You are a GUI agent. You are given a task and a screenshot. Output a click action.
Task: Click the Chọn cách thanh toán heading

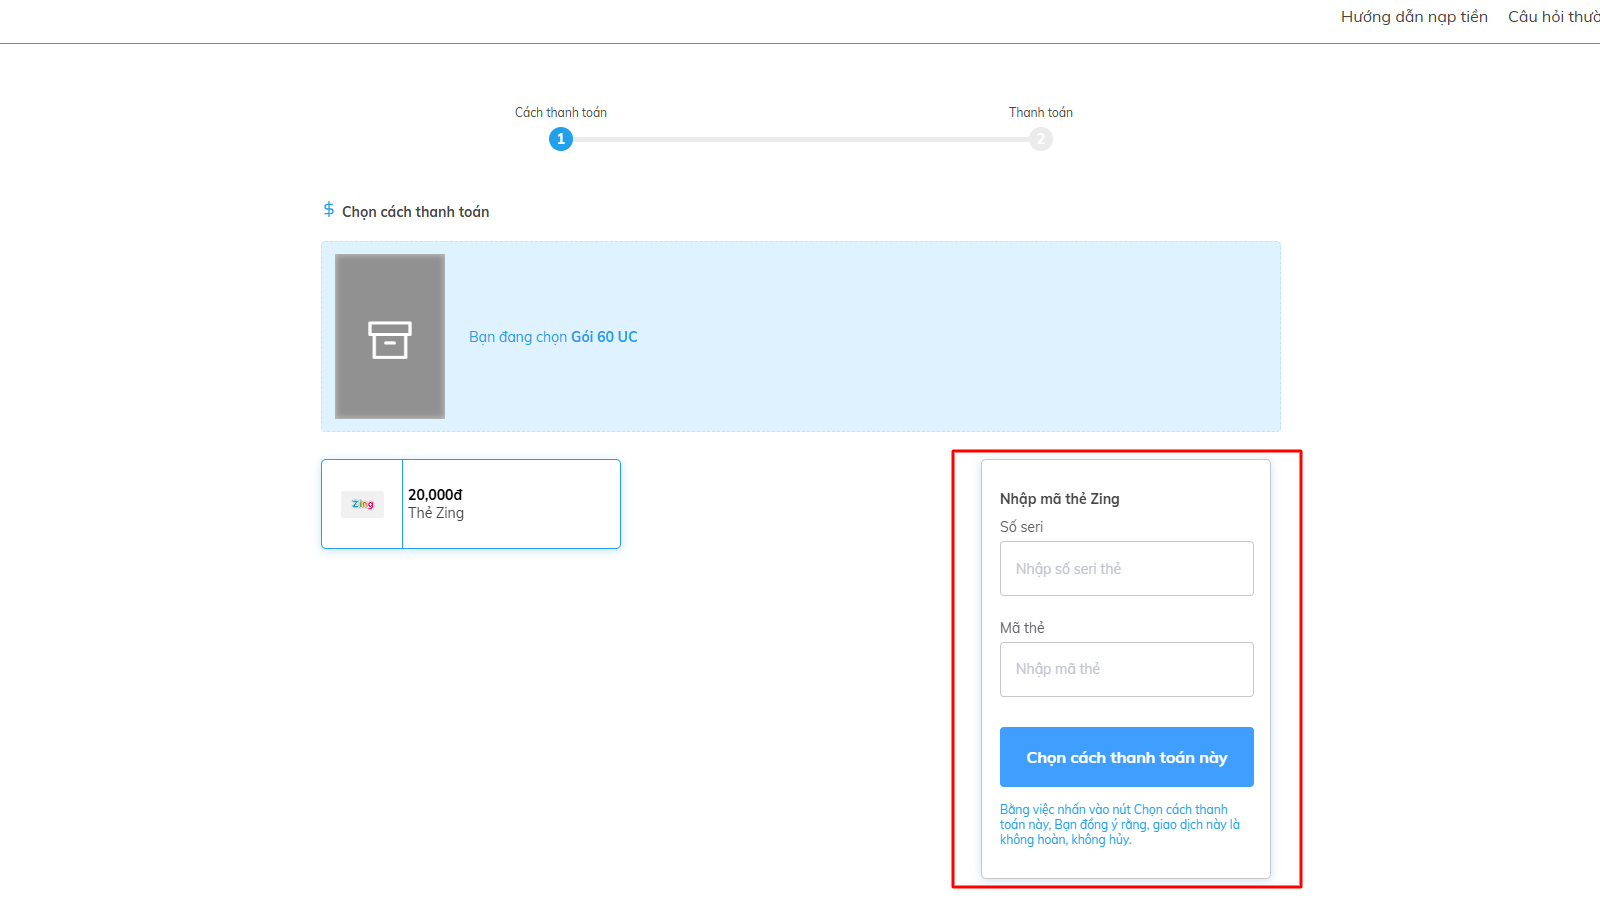point(415,212)
